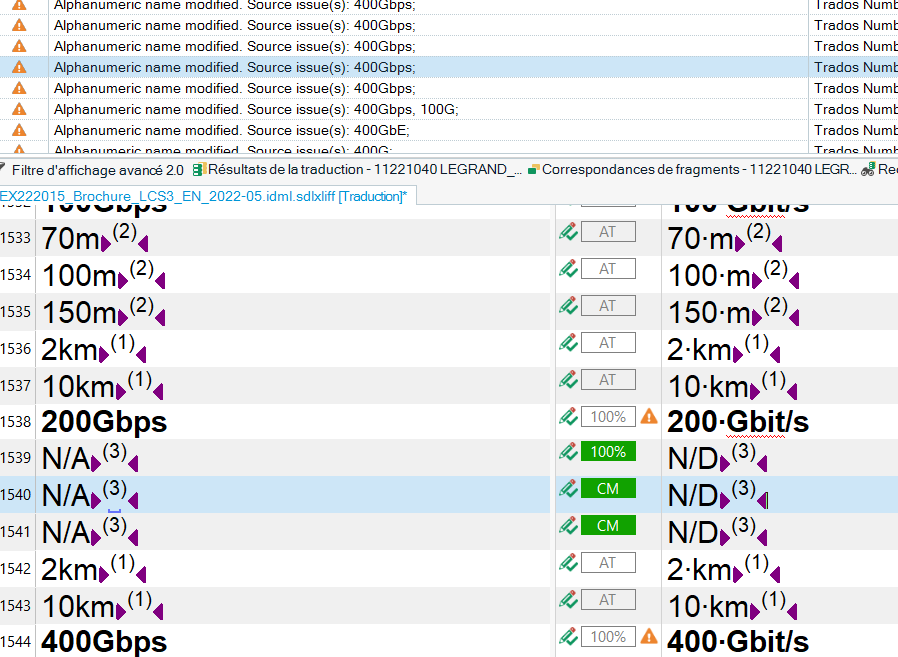Screen dimensions: 898x657
Task: Click source text '70m' in segment 1533
Action: coord(70,239)
